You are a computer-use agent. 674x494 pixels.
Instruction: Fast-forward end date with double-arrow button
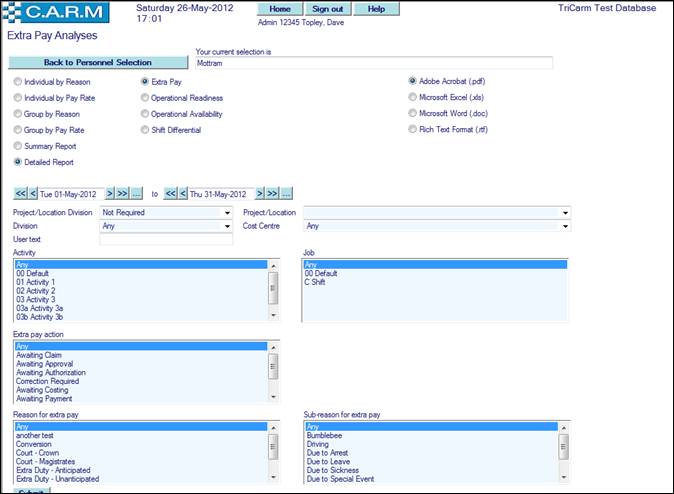click(272, 193)
